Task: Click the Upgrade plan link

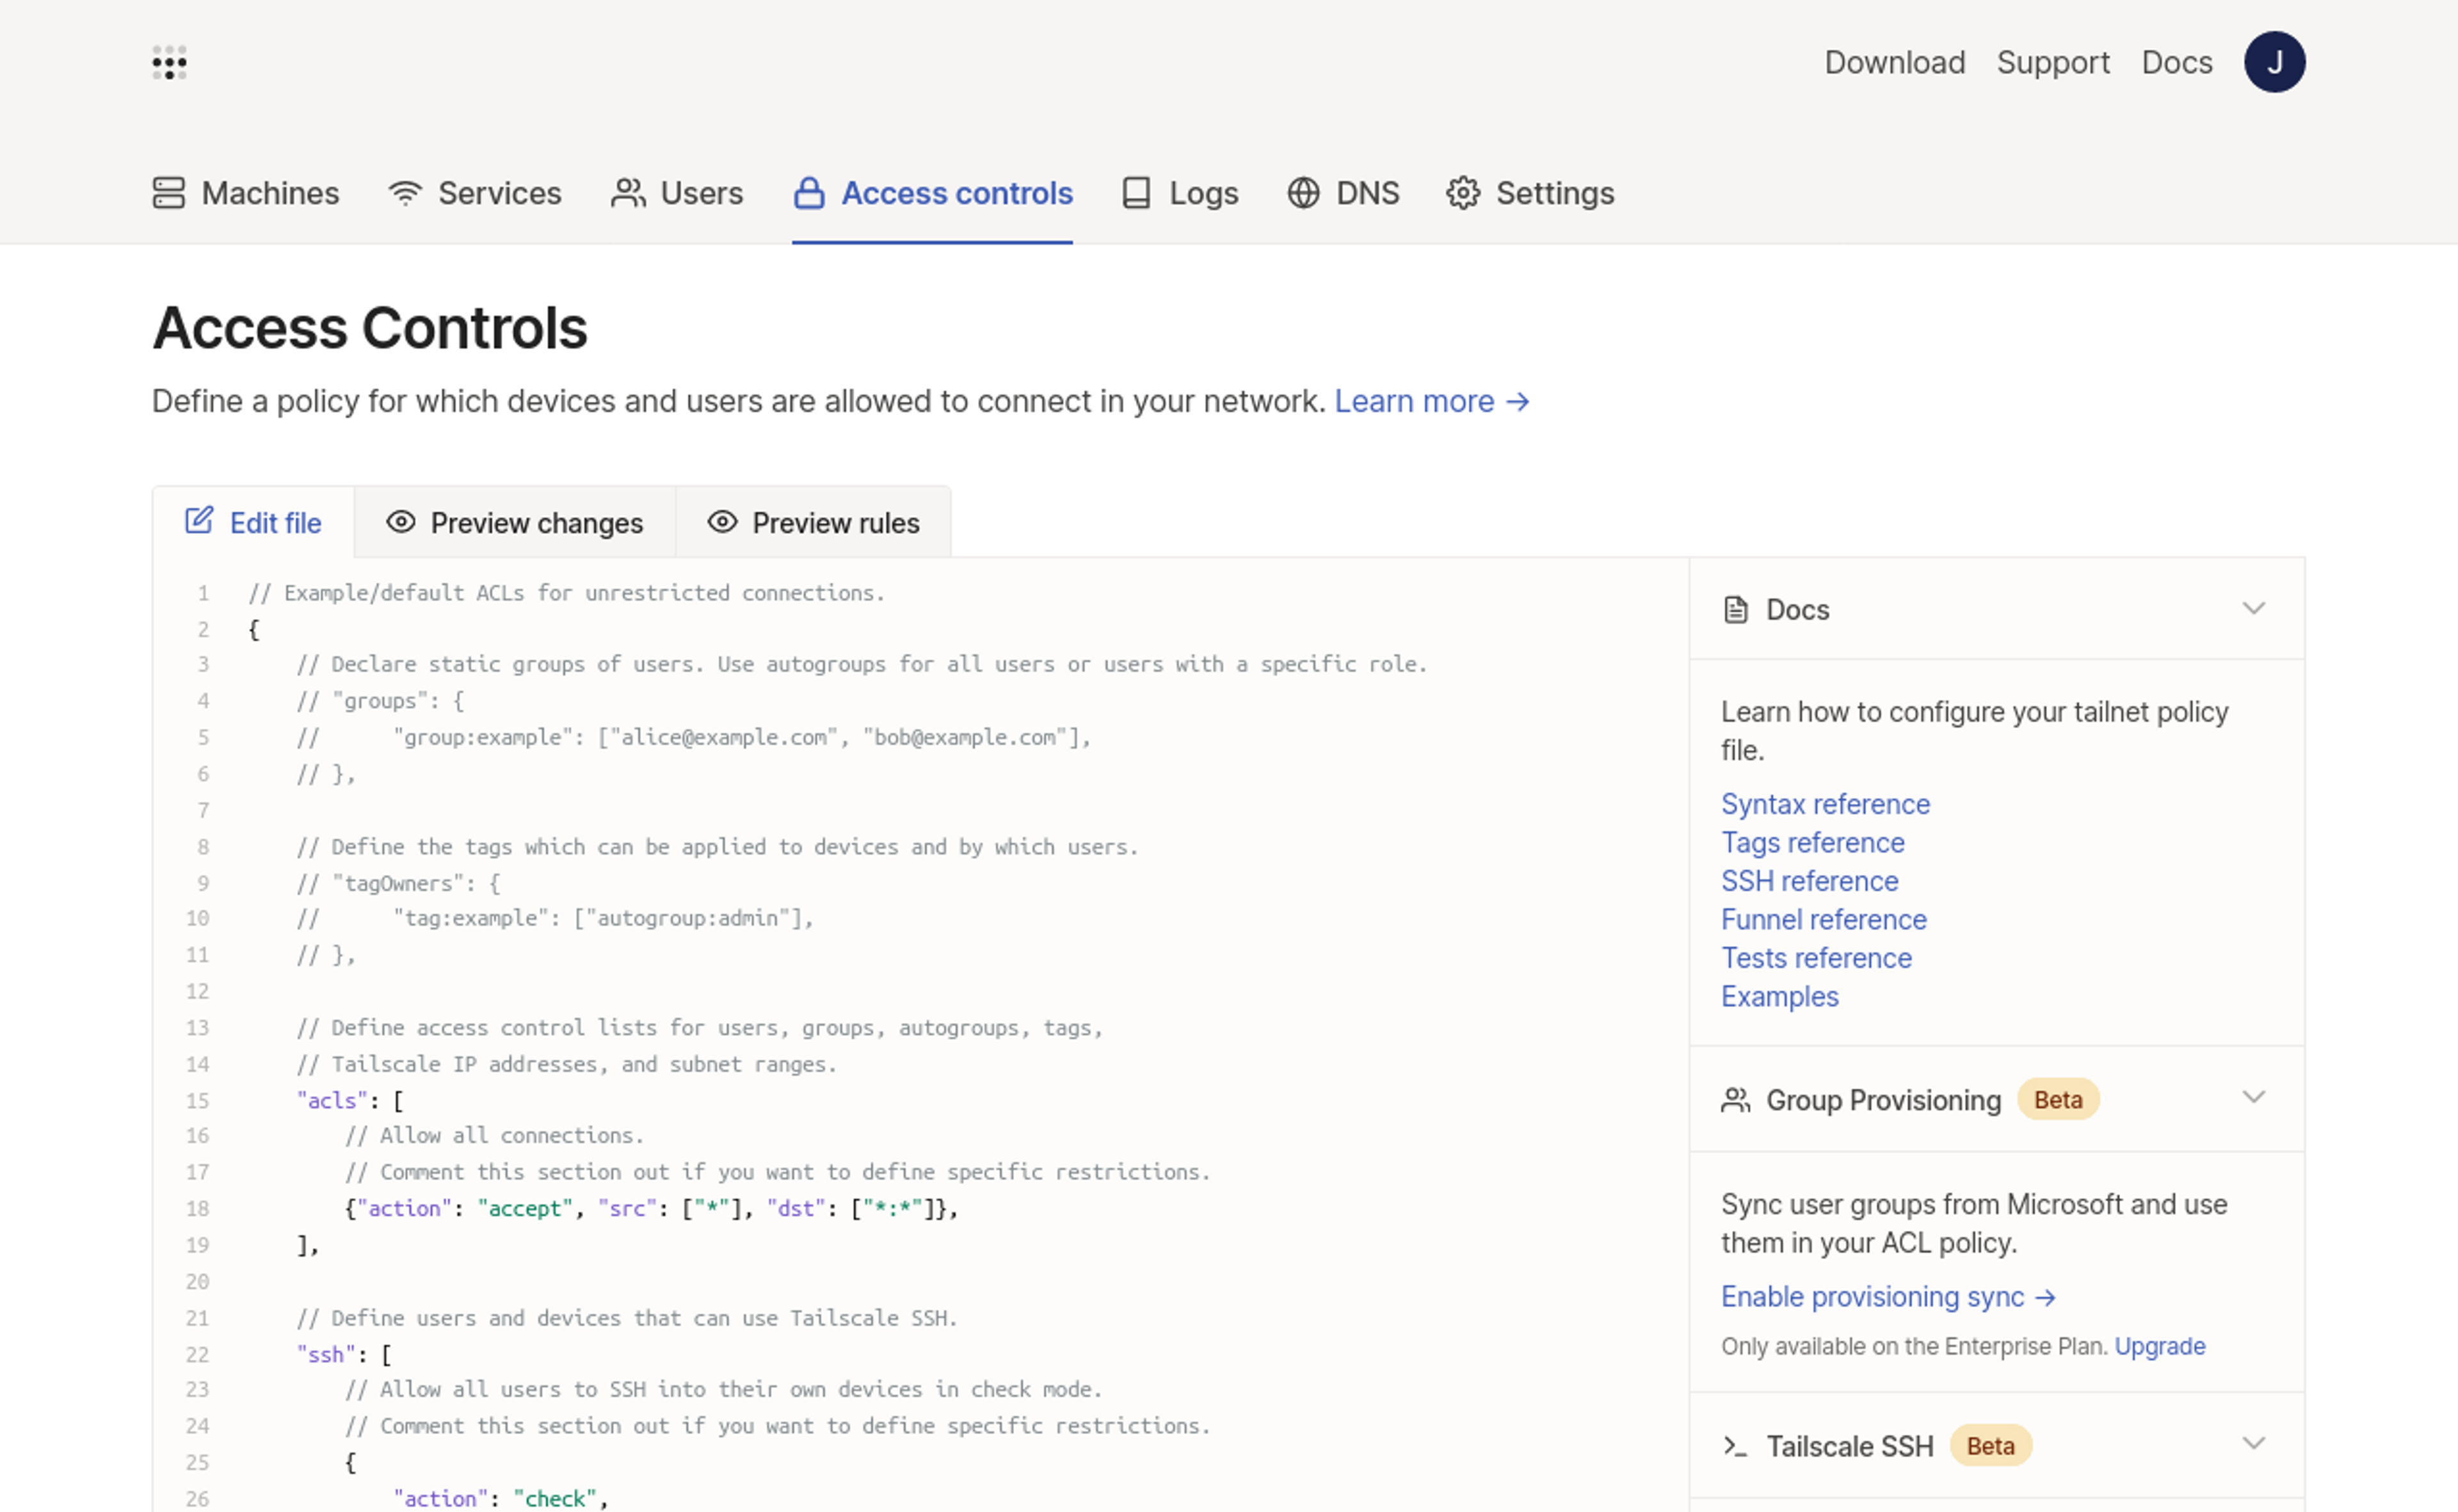Action: (x=2159, y=1347)
